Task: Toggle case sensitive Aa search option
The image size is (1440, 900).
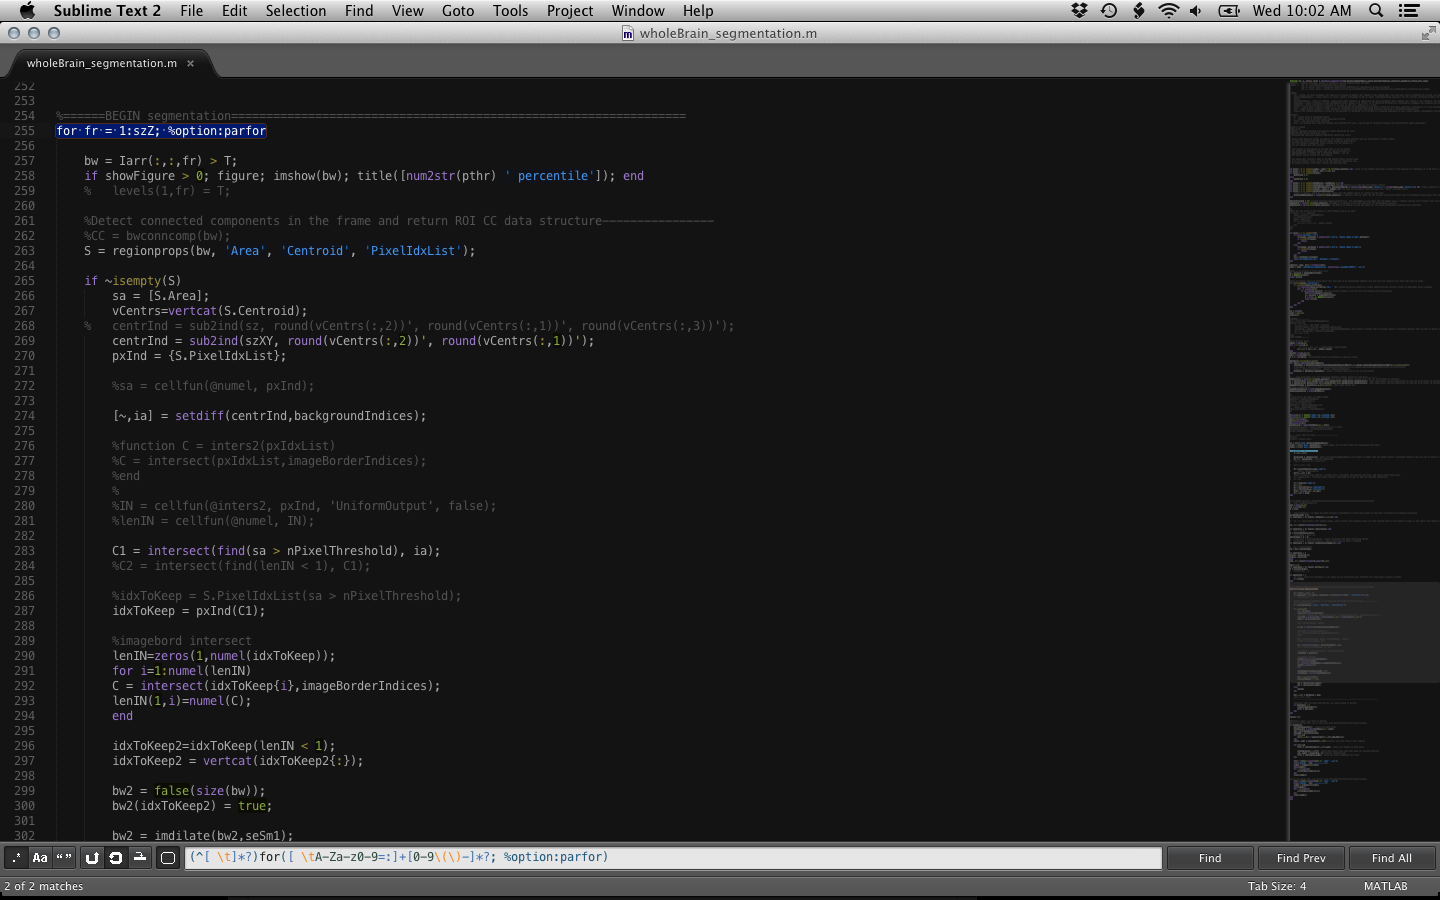Action: click(x=40, y=857)
